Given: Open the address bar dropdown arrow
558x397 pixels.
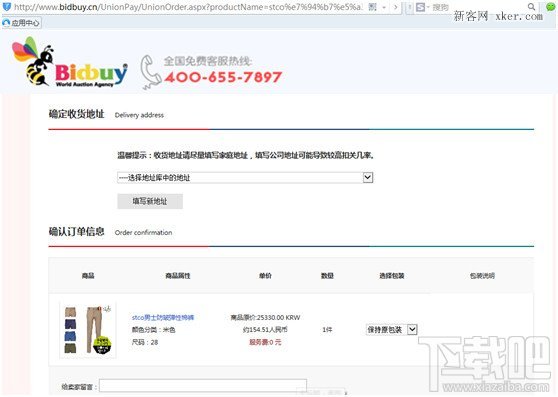Looking at the screenshot, I should pos(384,7).
